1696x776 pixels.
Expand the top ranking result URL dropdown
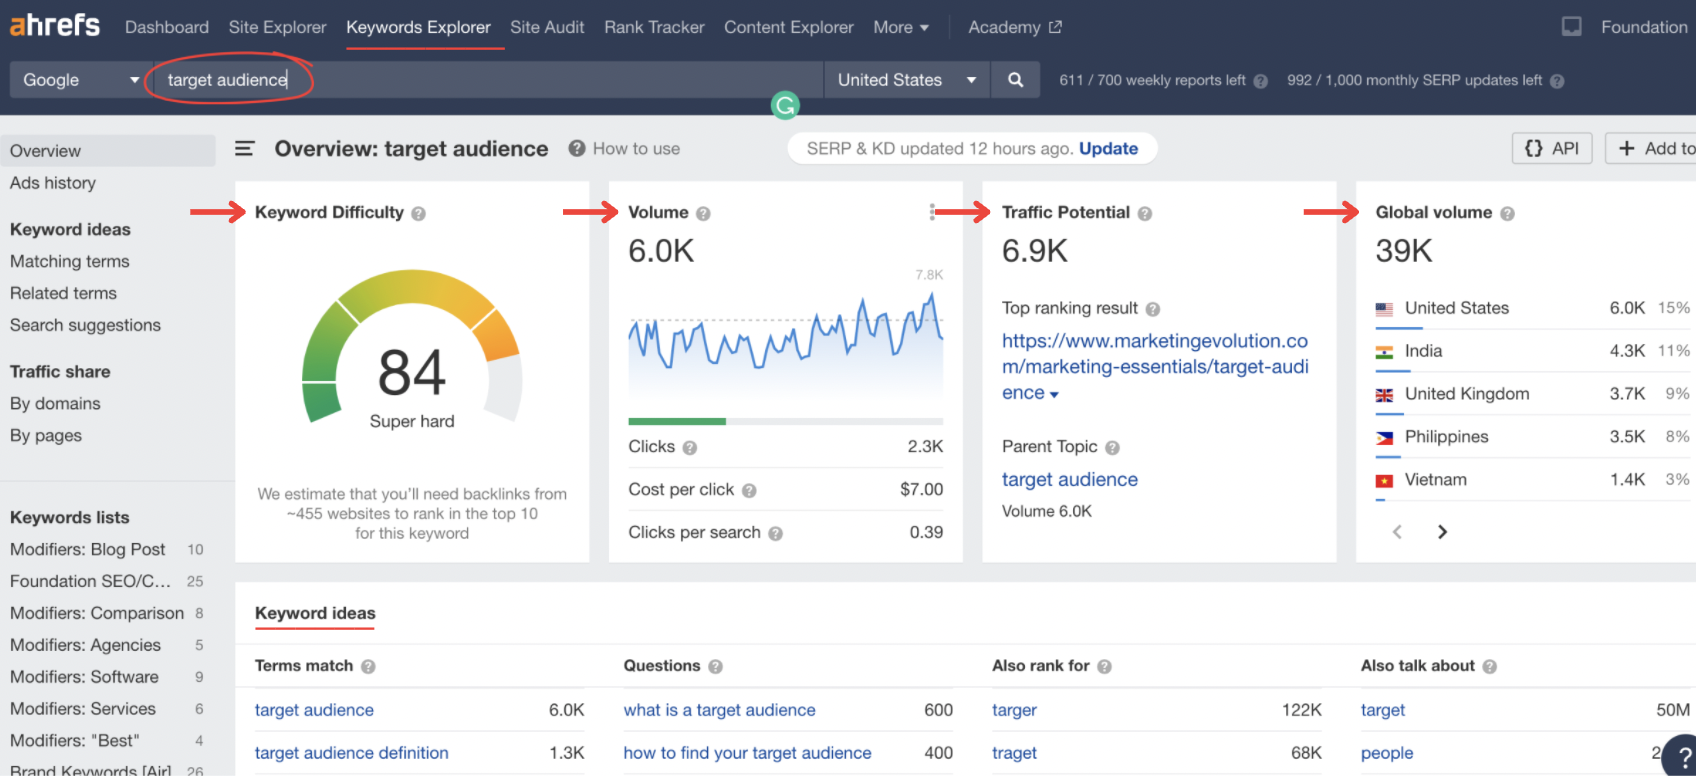[x=1054, y=394]
